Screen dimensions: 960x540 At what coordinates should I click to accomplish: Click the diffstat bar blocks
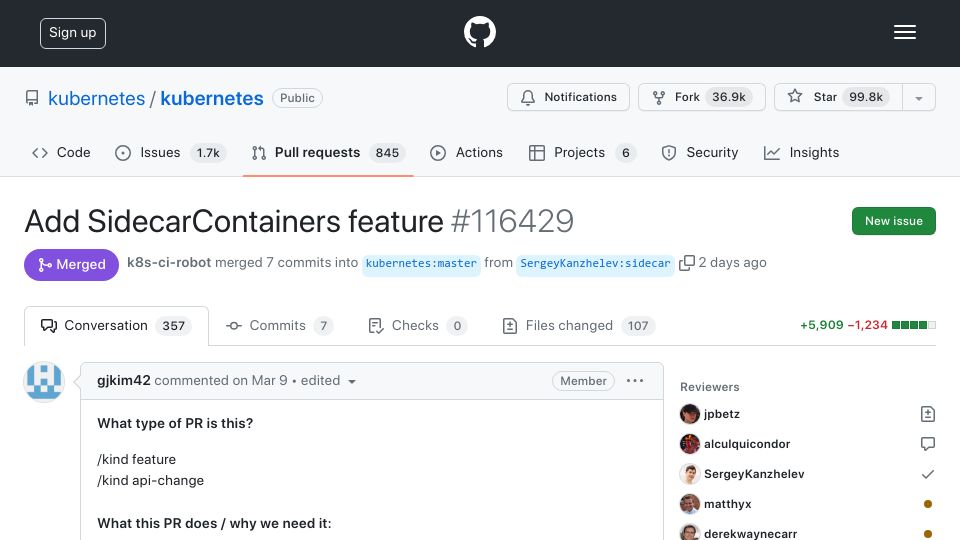tap(913, 325)
